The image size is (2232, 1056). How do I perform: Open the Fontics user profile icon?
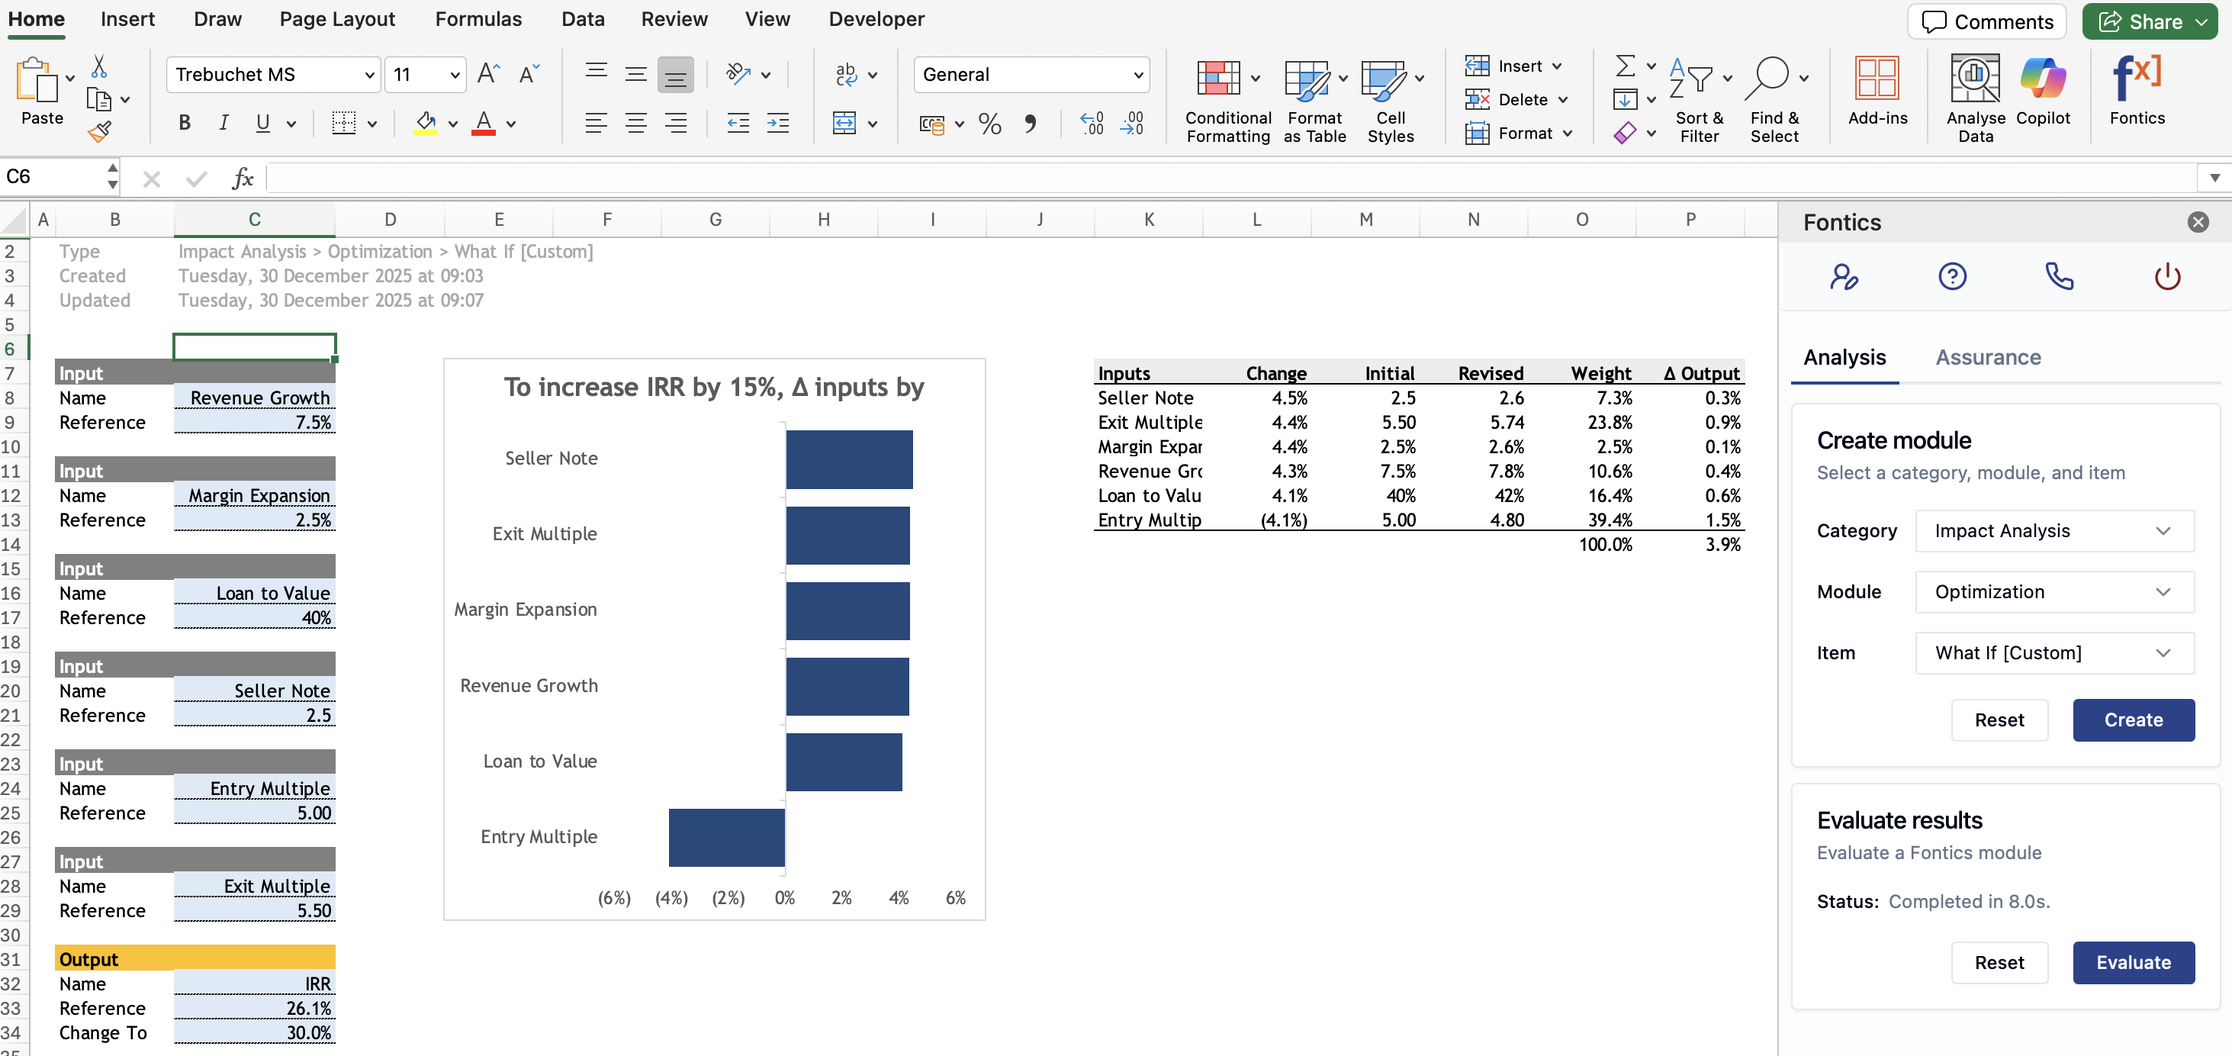[x=1844, y=276]
